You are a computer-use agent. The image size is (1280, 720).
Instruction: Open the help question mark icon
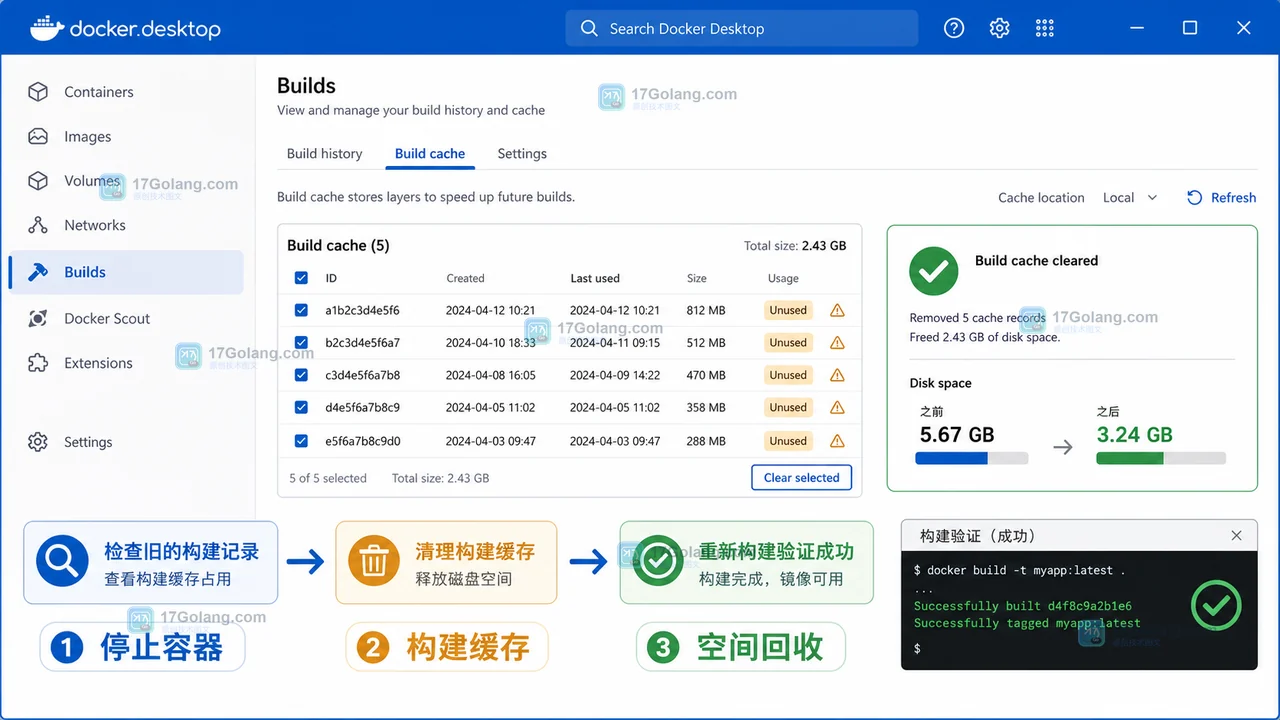[954, 28]
